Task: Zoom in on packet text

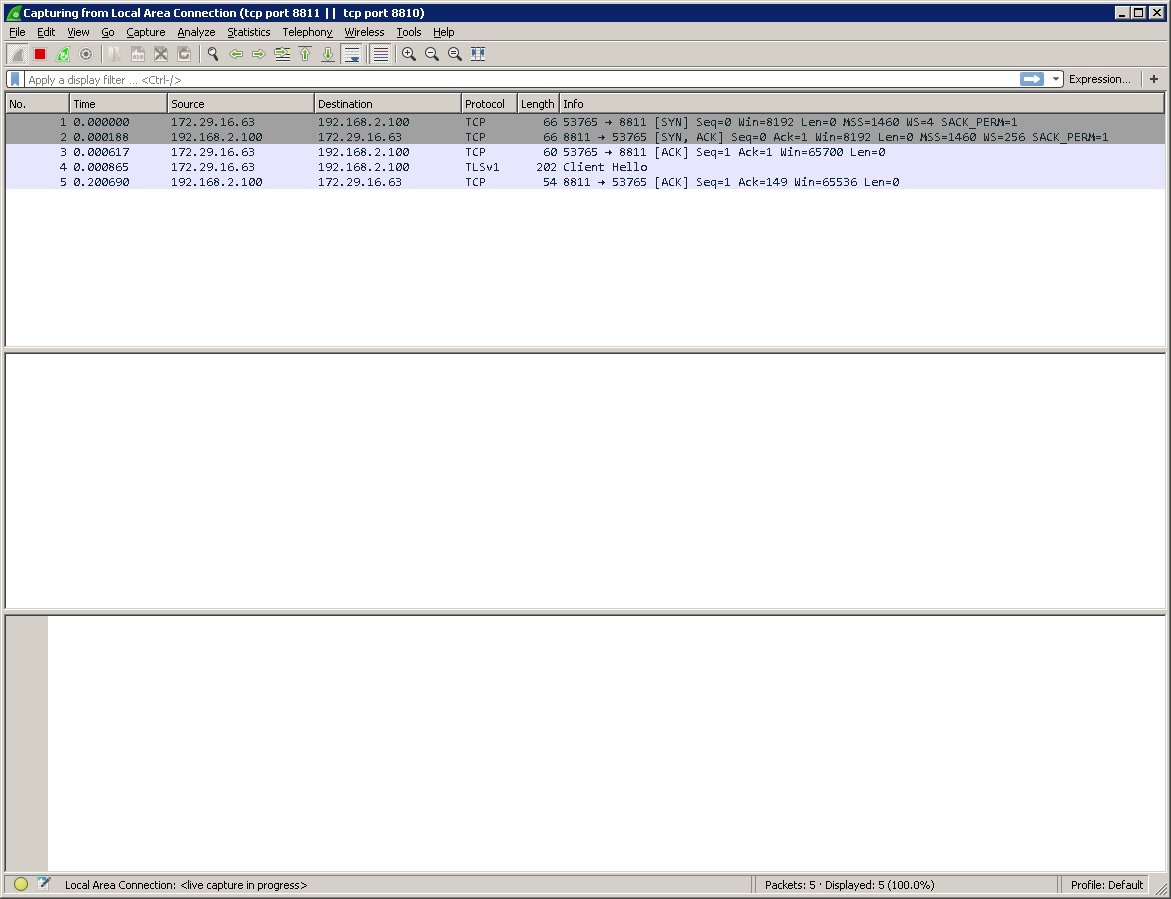Action: [409, 54]
